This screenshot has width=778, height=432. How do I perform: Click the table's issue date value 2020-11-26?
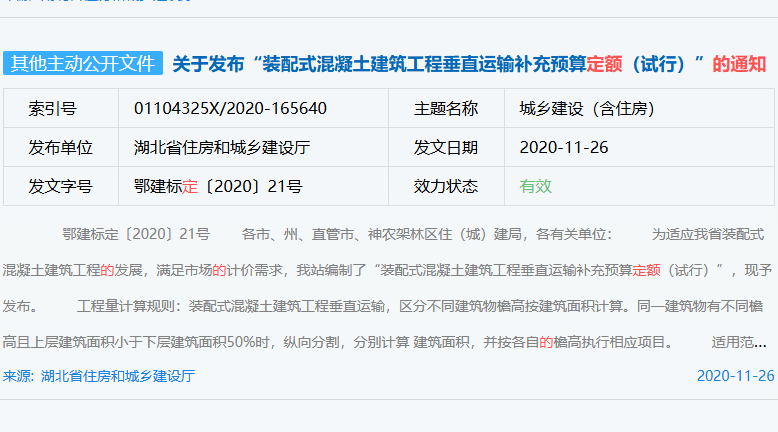click(564, 147)
